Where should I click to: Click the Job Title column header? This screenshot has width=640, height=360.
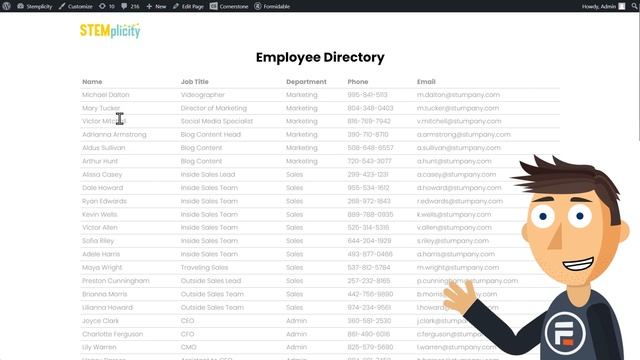[x=195, y=82]
